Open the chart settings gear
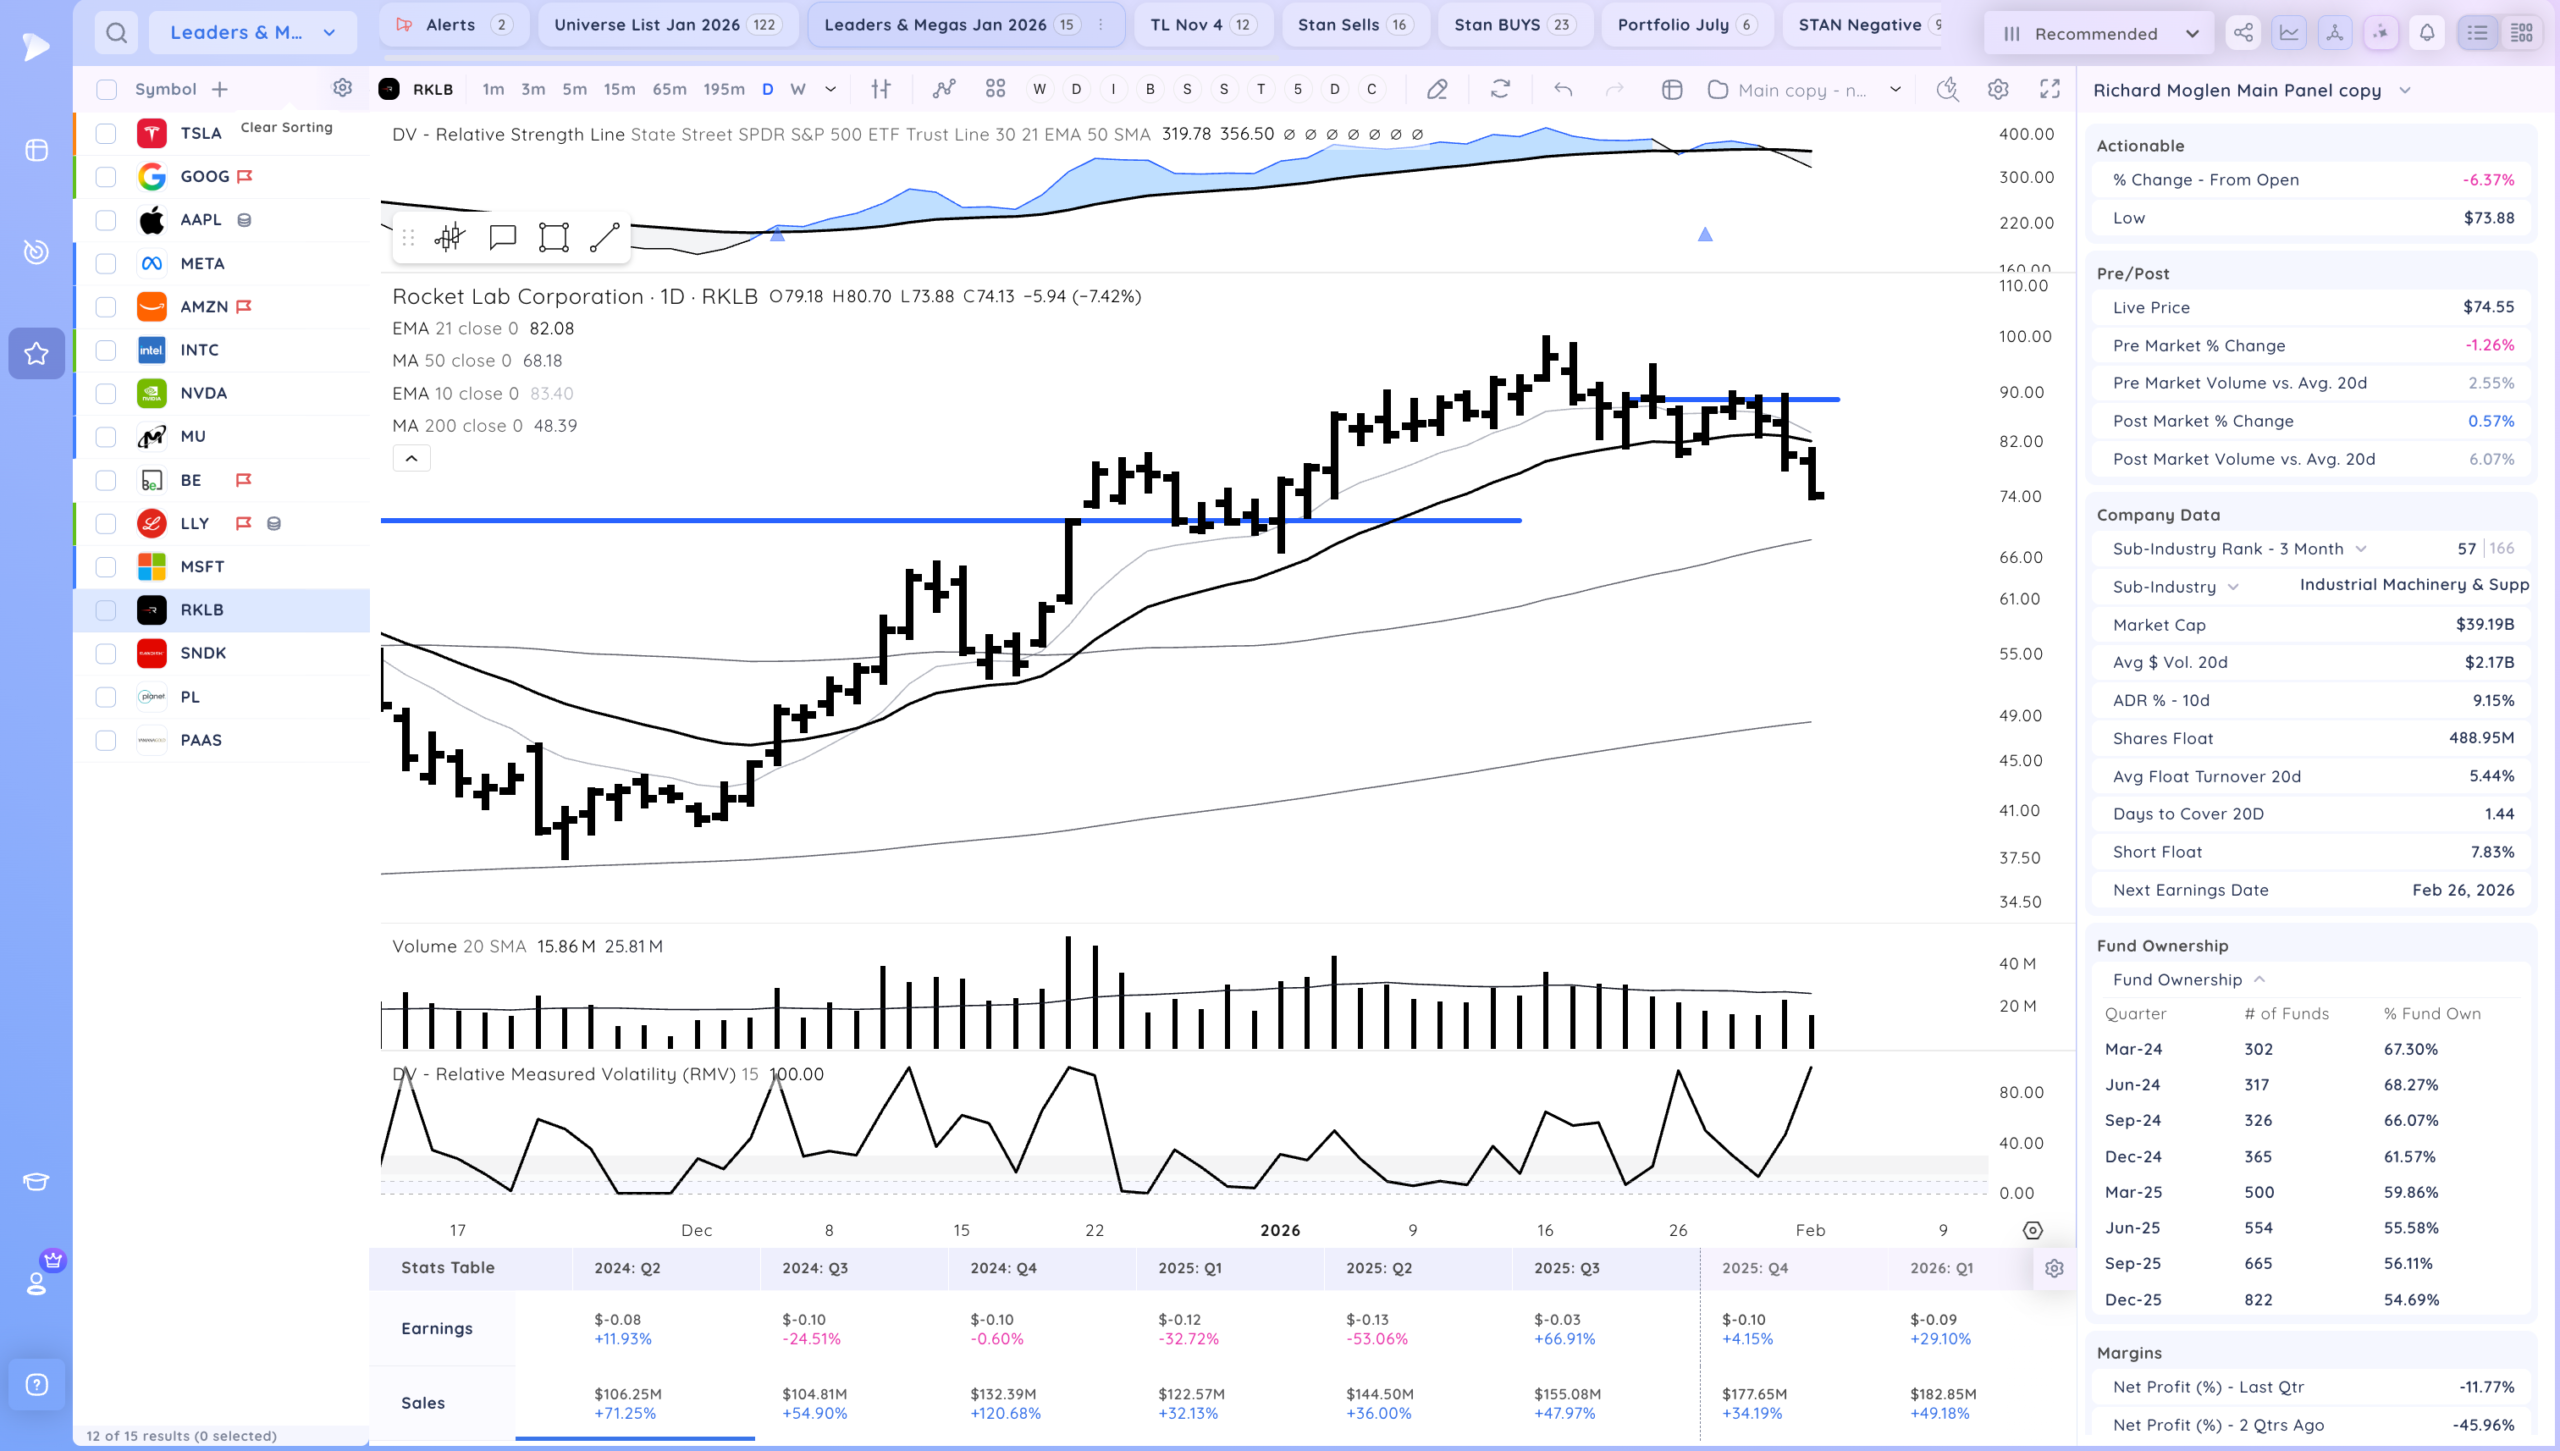 (1998, 89)
